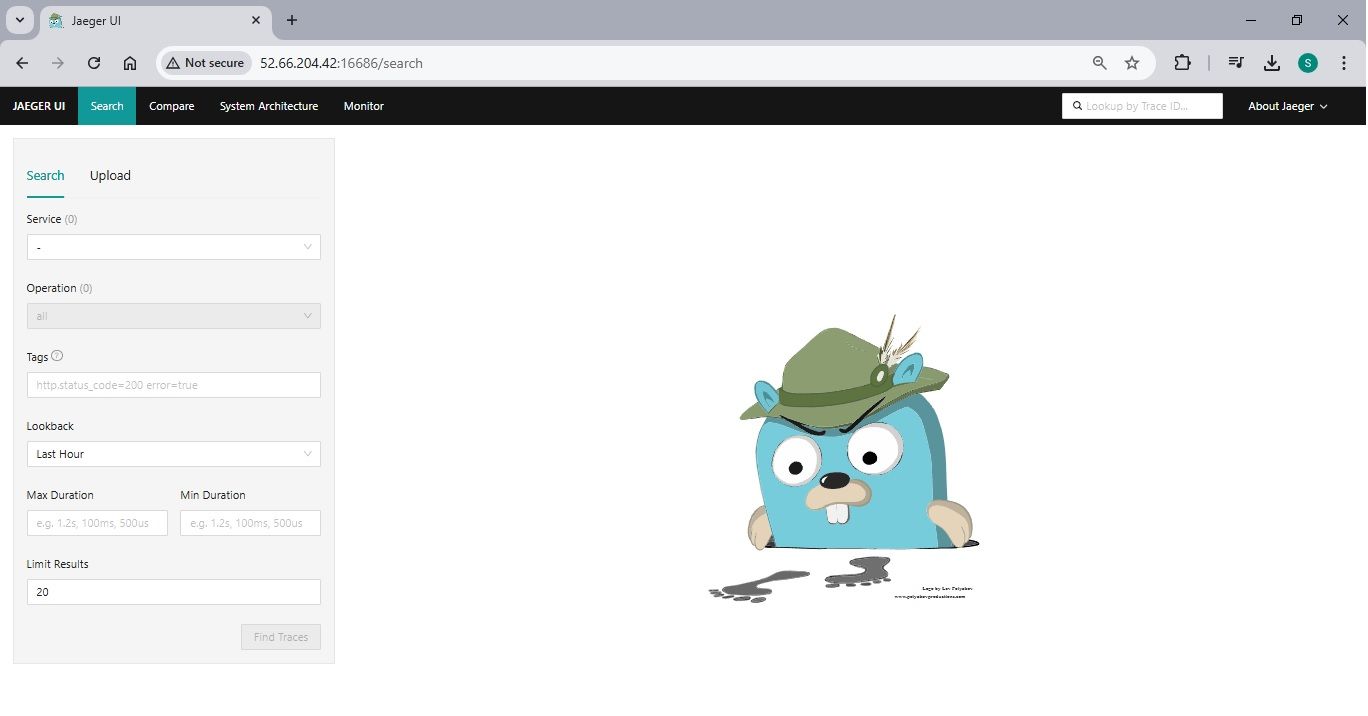Expand the Service dropdown
The width and height of the screenshot is (1368, 716).
(x=173, y=247)
